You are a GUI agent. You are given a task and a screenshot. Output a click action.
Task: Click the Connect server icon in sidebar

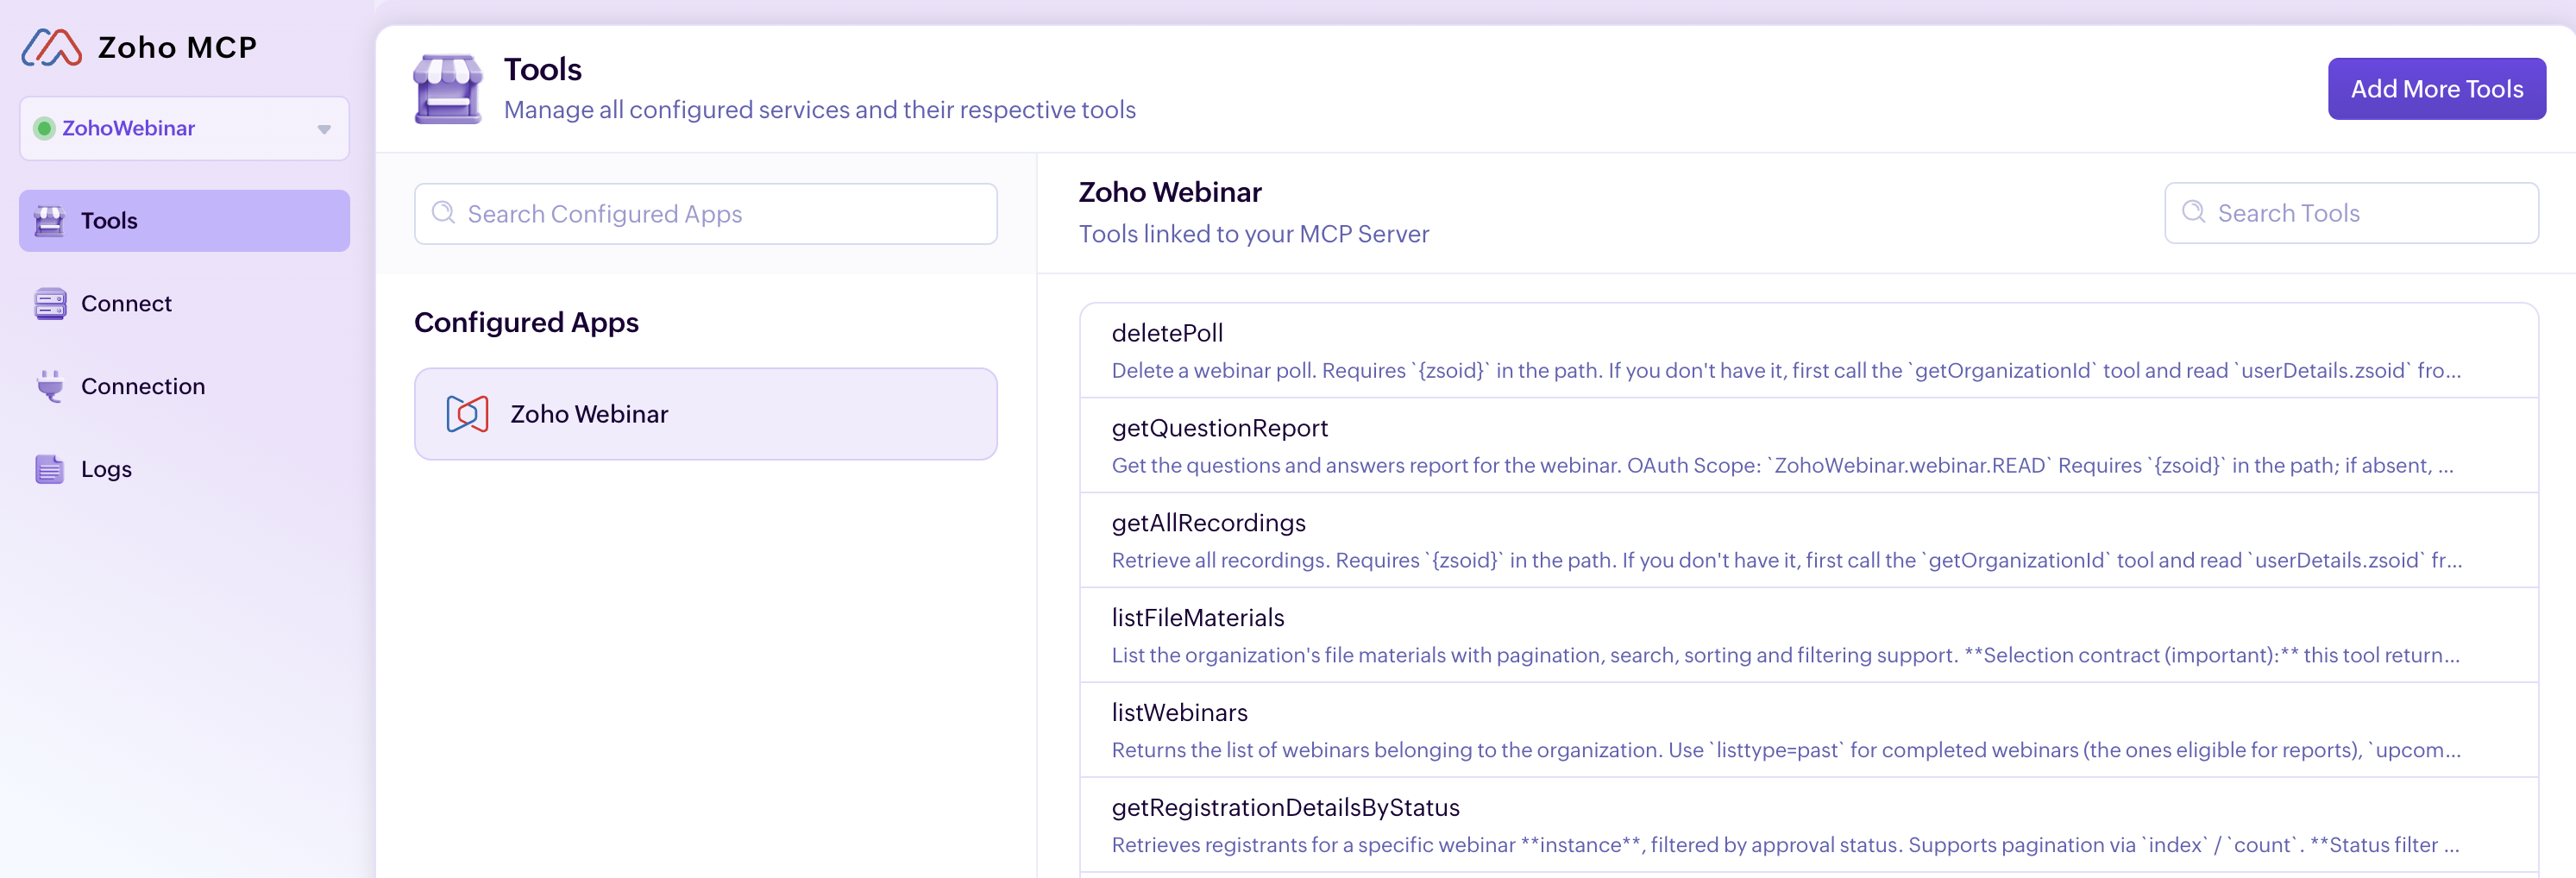click(49, 303)
